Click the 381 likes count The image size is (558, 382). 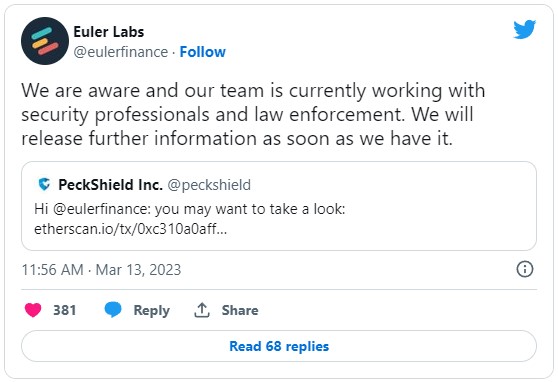click(64, 310)
